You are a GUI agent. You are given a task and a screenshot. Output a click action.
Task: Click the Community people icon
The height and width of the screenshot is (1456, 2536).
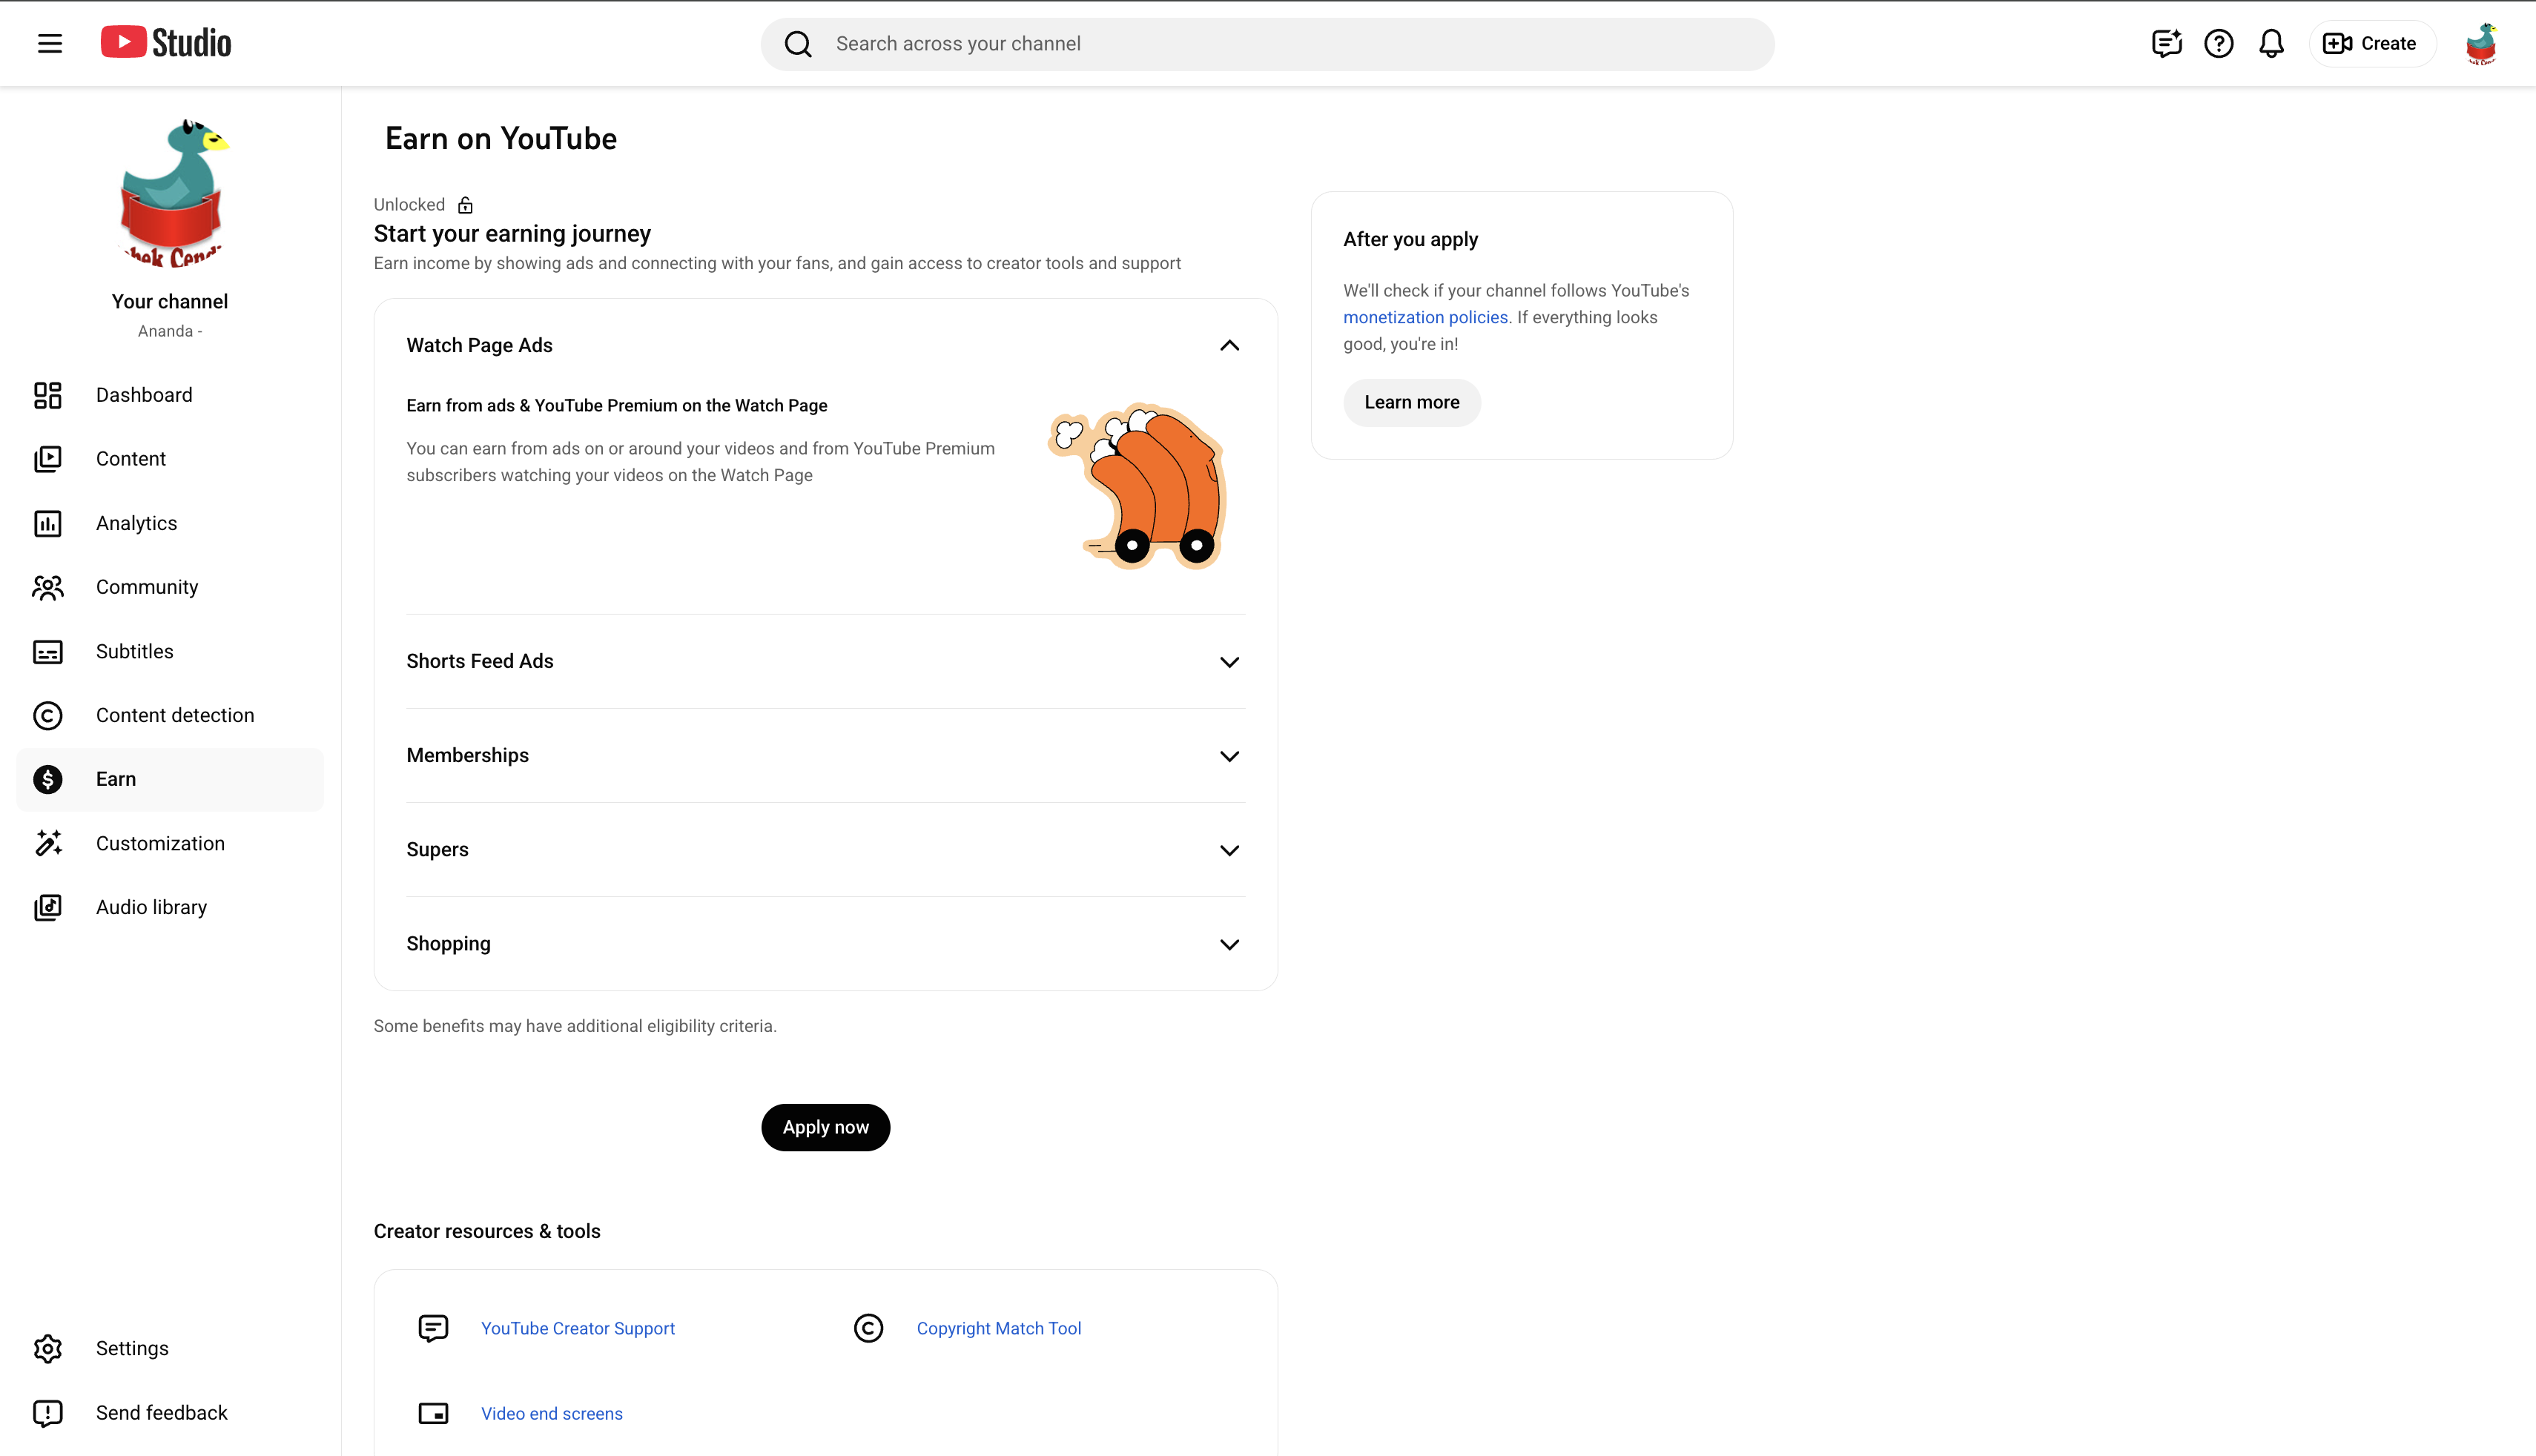click(48, 587)
